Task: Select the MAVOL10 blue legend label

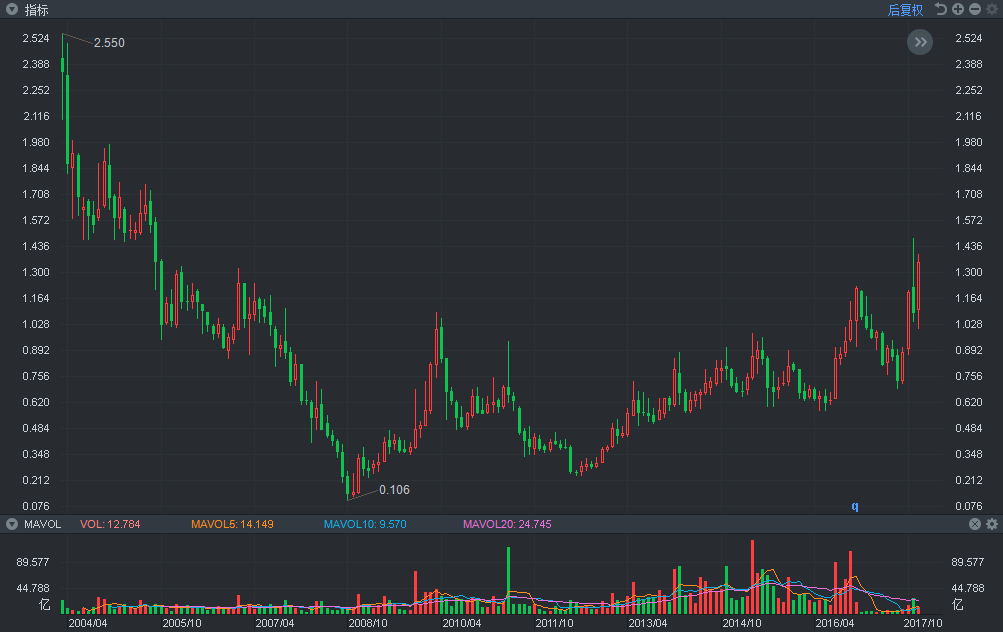Action: (365, 524)
